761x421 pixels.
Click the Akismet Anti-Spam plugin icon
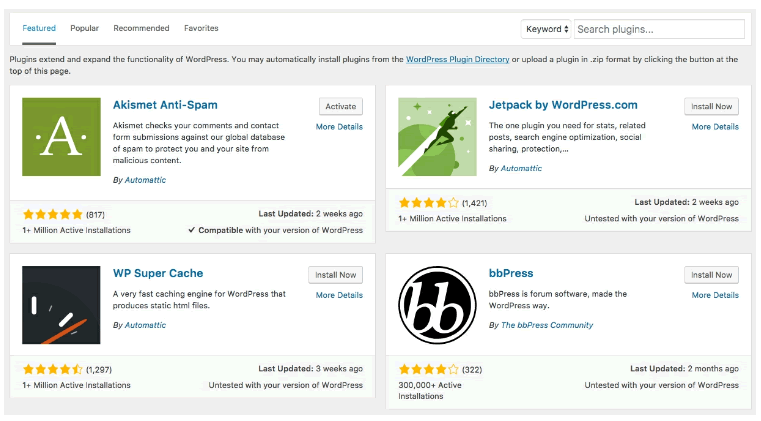tap(61, 136)
